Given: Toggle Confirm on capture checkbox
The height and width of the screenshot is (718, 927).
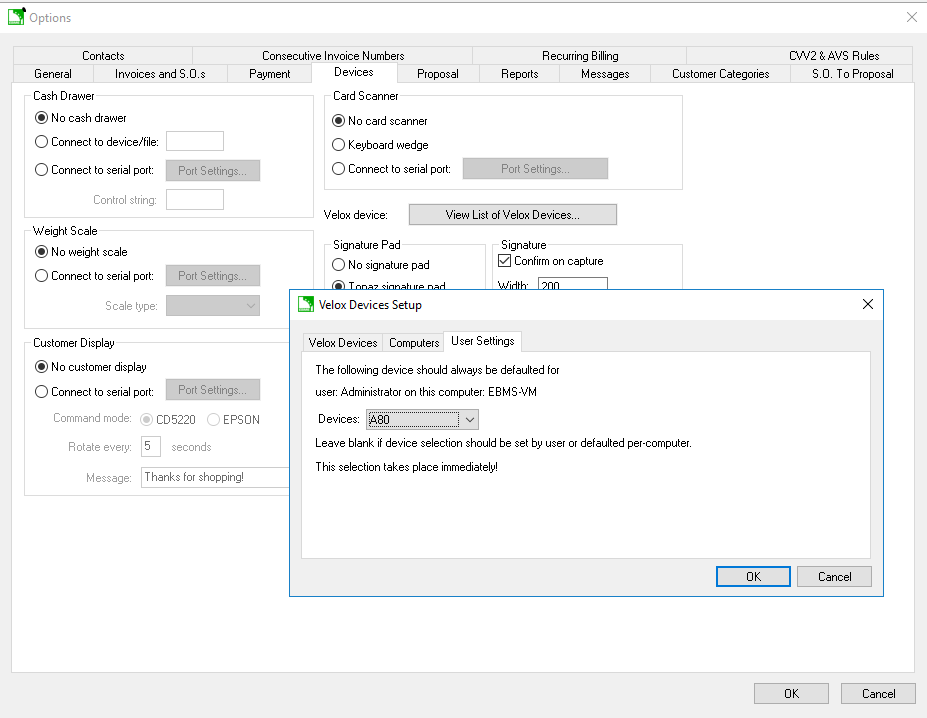Looking at the screenshot, I should (x=505, y=261).
